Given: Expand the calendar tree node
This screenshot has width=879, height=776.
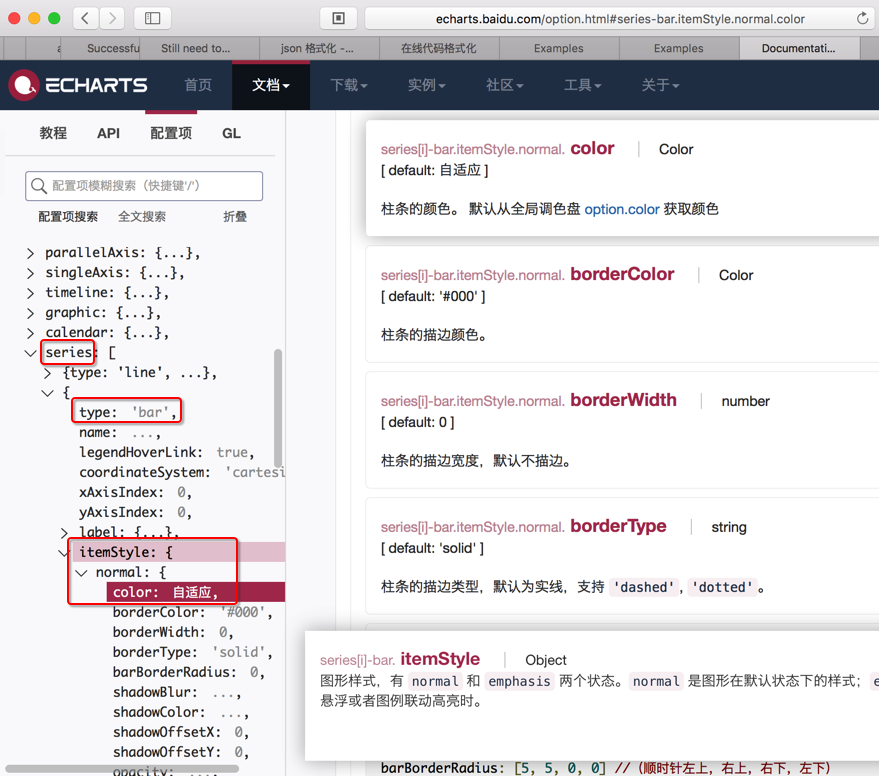Looking at the screenshot, I should [x=30, y=333].
